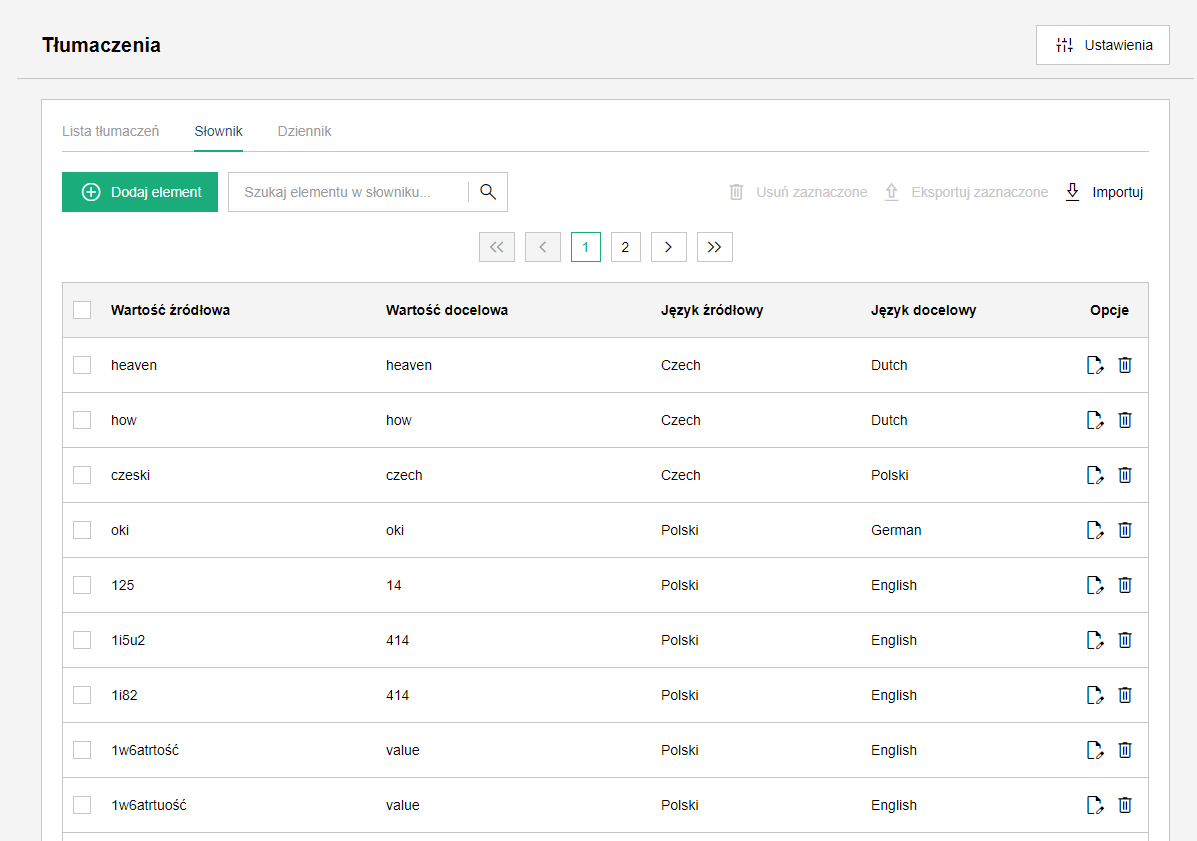Select page 1 in pagination
The height and width of the screenshot is (841, 1197).
coord(586,247)
